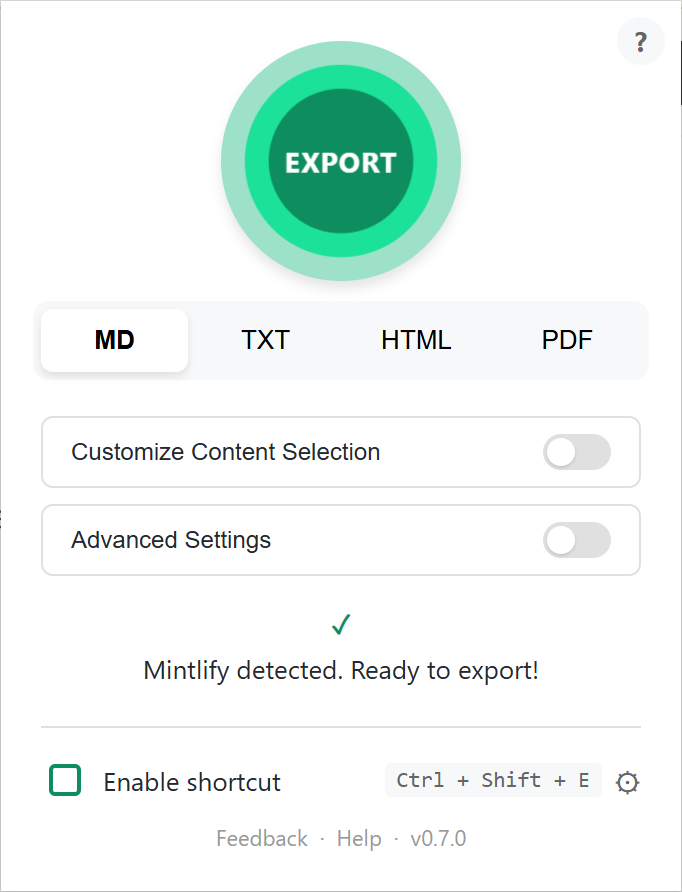
Task: Select the PDF export tab
Action: [566, 340]
